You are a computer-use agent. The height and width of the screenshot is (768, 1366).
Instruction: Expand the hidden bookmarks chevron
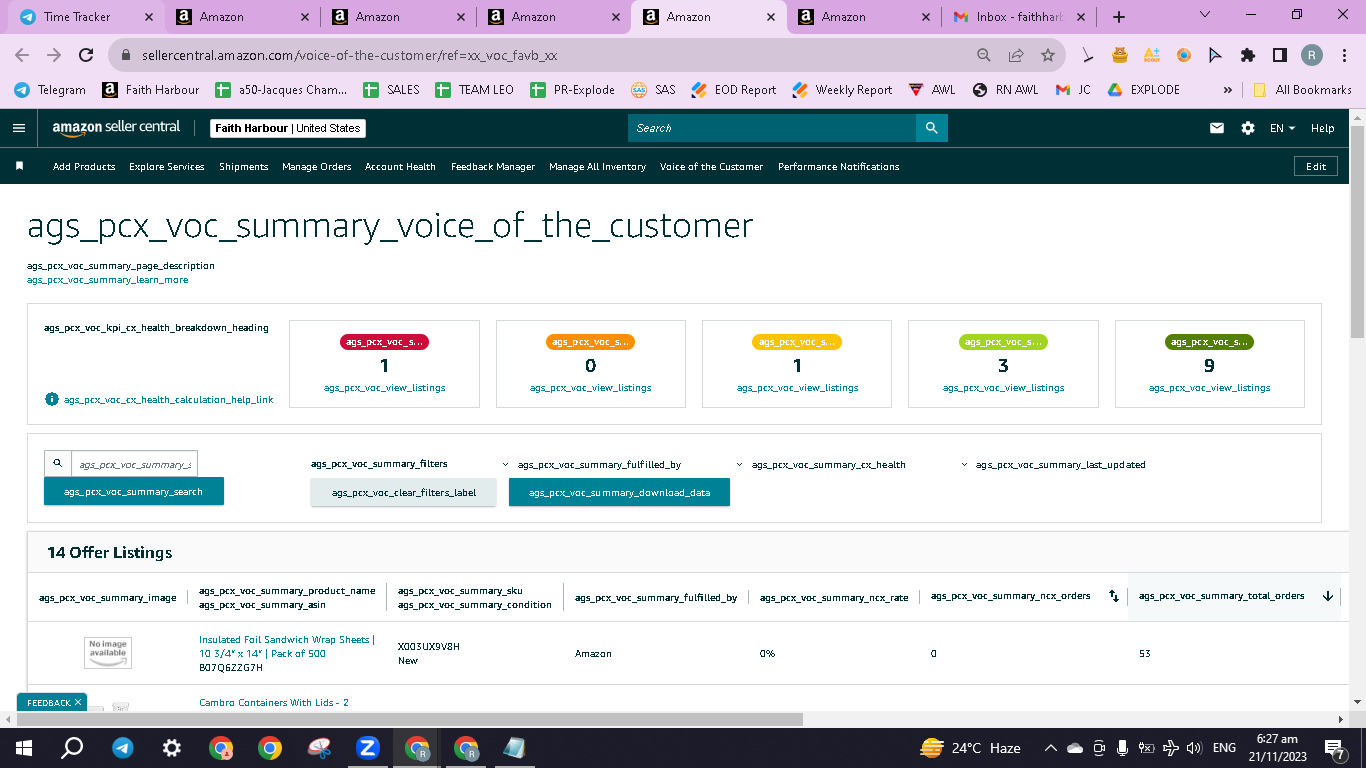1228,90
